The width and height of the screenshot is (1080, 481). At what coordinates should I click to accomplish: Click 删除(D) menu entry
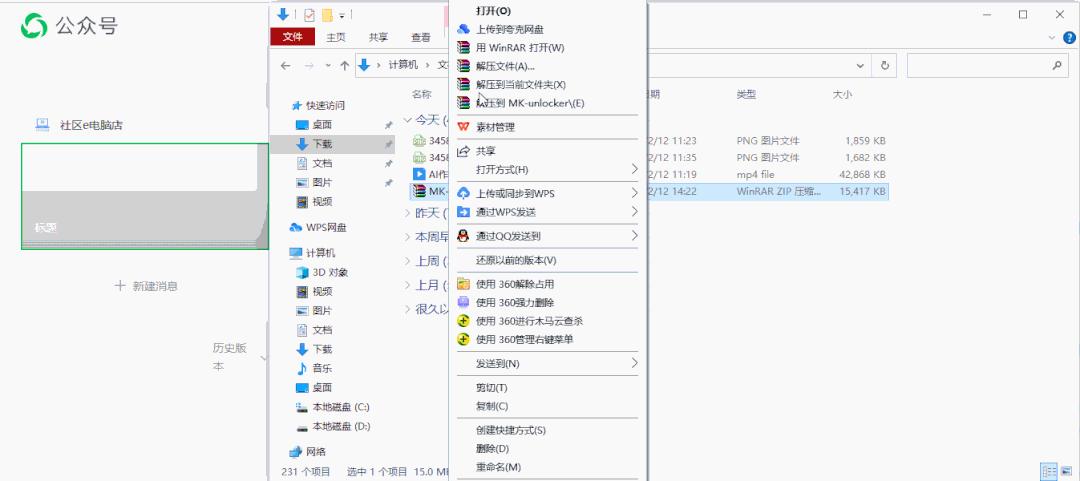[x=492, y=449]
